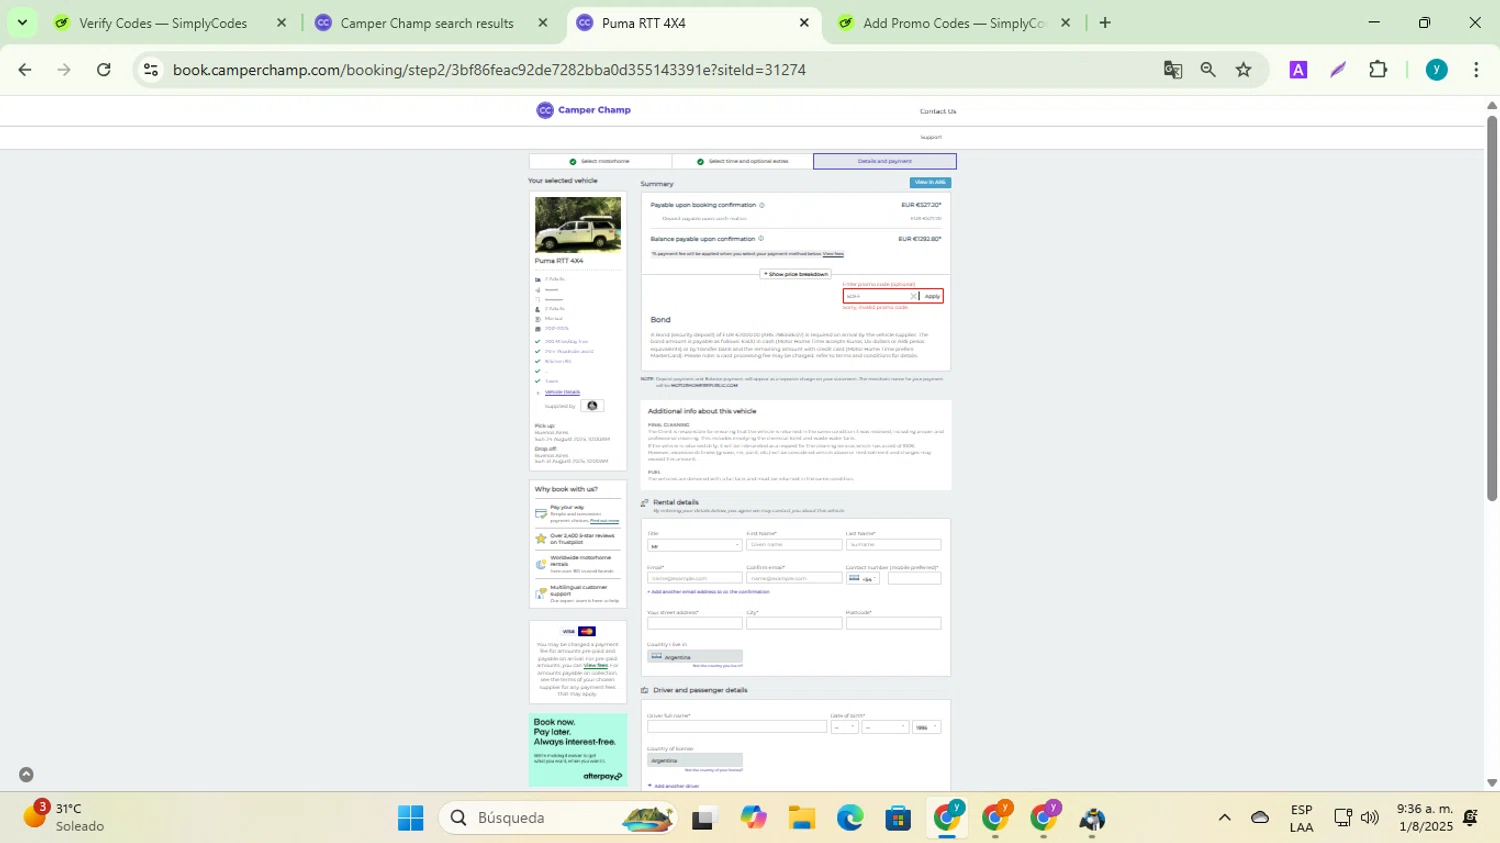1500x843 pixels.
Task: Open the Title dropdown showing Mr
Action: coord(694,546)
